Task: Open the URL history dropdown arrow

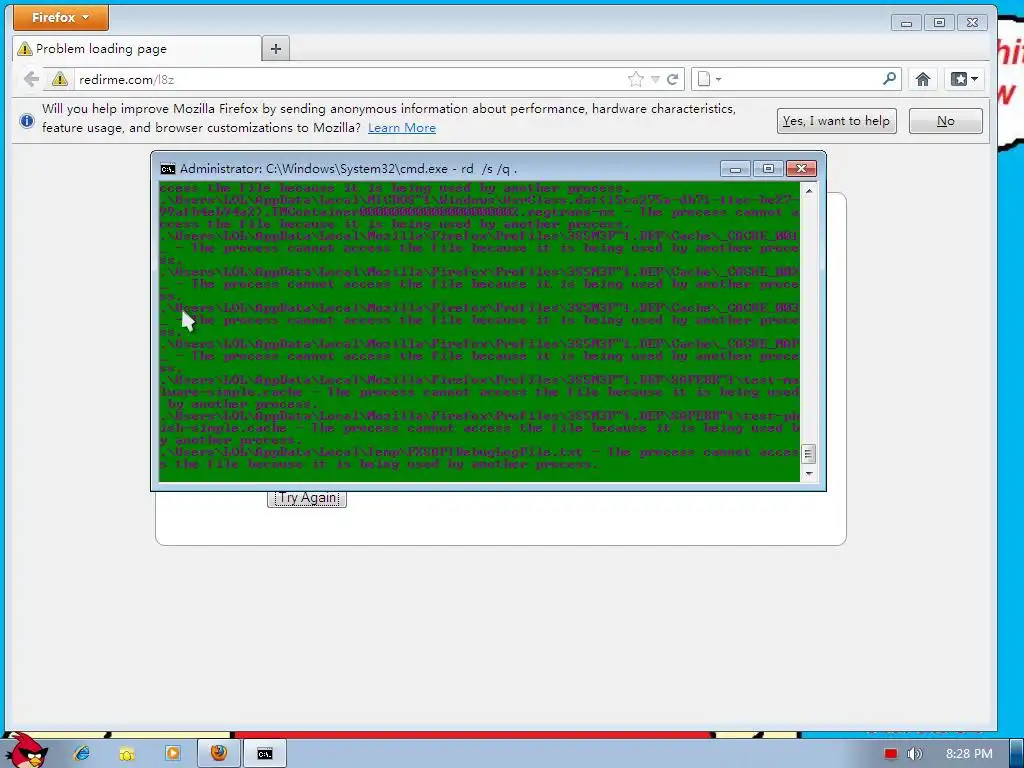Action: tap(655, 80)
